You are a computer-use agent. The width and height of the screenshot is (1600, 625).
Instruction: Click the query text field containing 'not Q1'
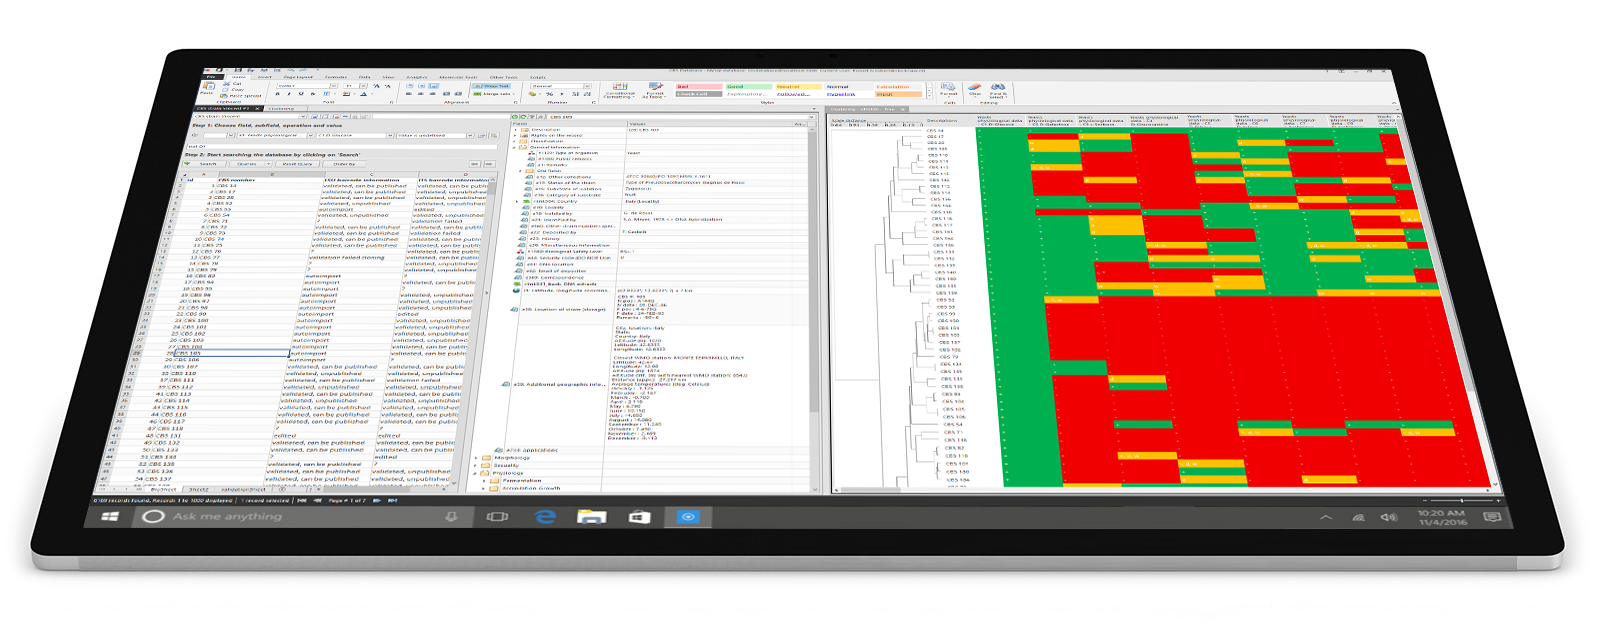pos(343,147)
